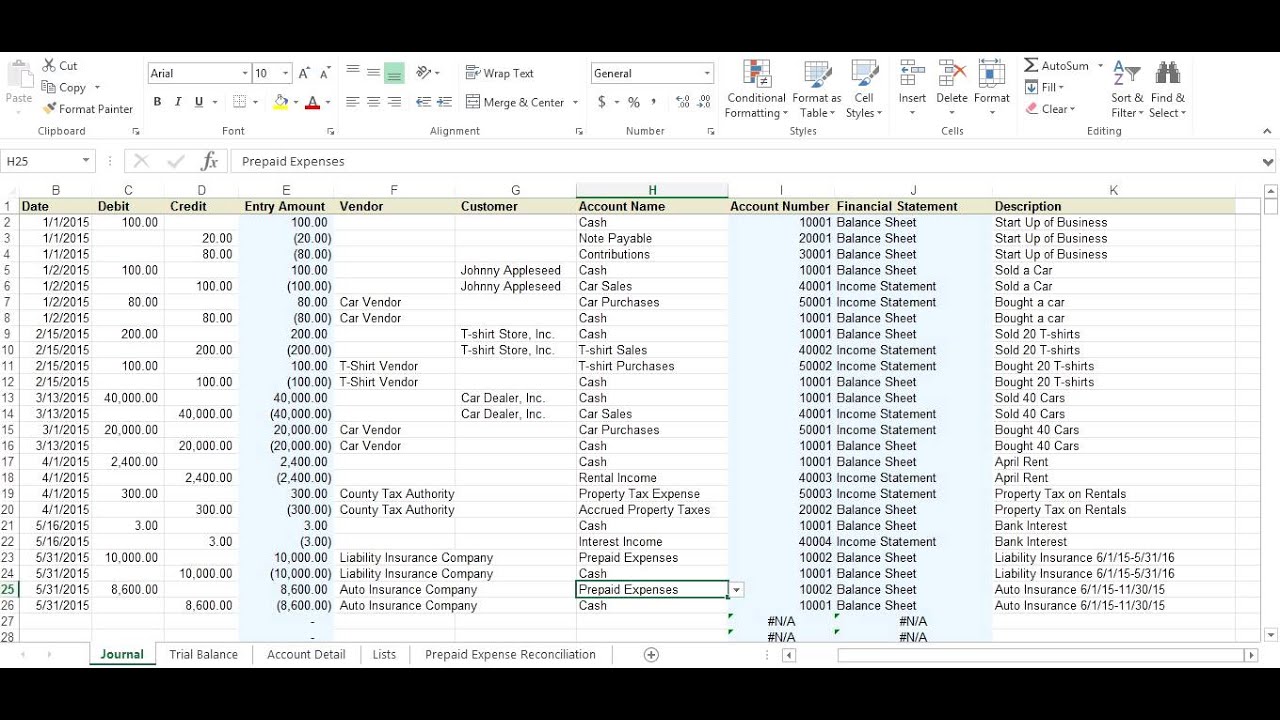Toggle Underline formatting
Screen dimensions: 1280x720
(199, 102)
